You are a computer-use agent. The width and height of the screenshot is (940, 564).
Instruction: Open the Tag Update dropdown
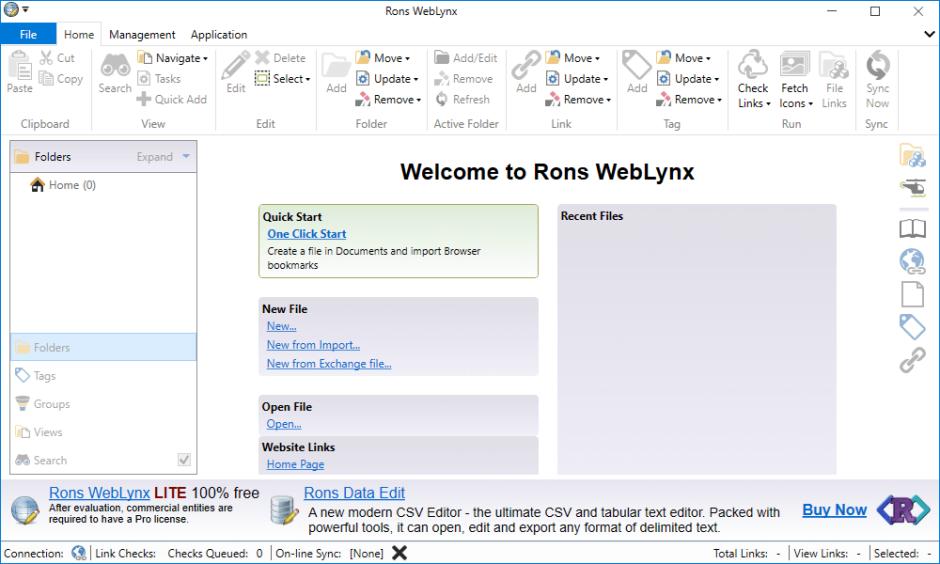click(x=688, y=79)
